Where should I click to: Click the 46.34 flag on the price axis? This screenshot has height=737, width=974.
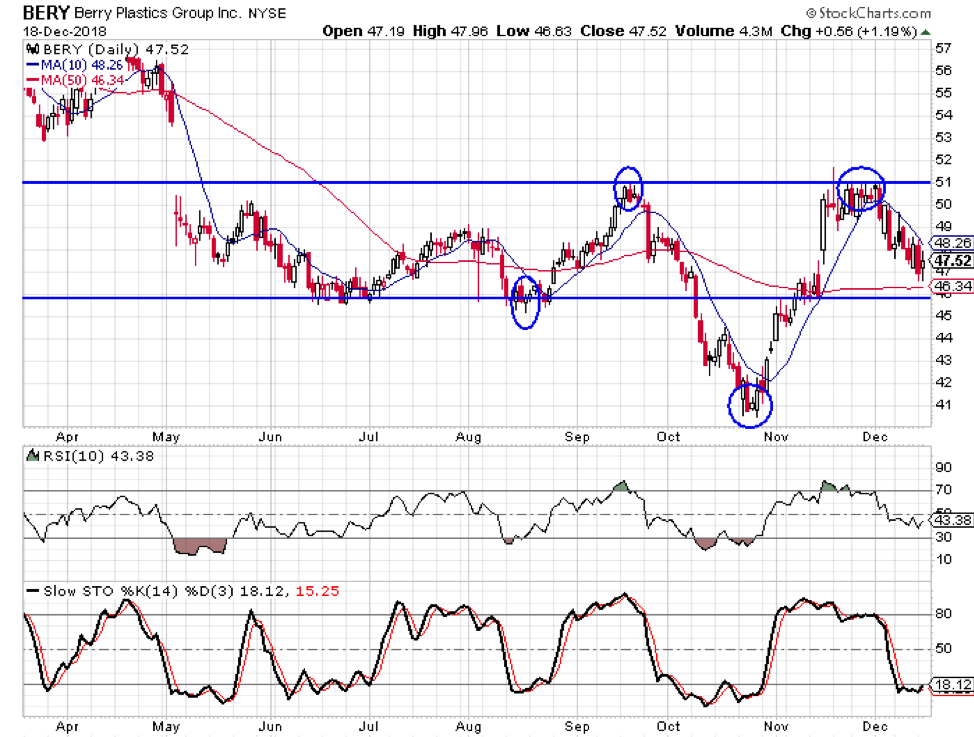click(951, 286)
